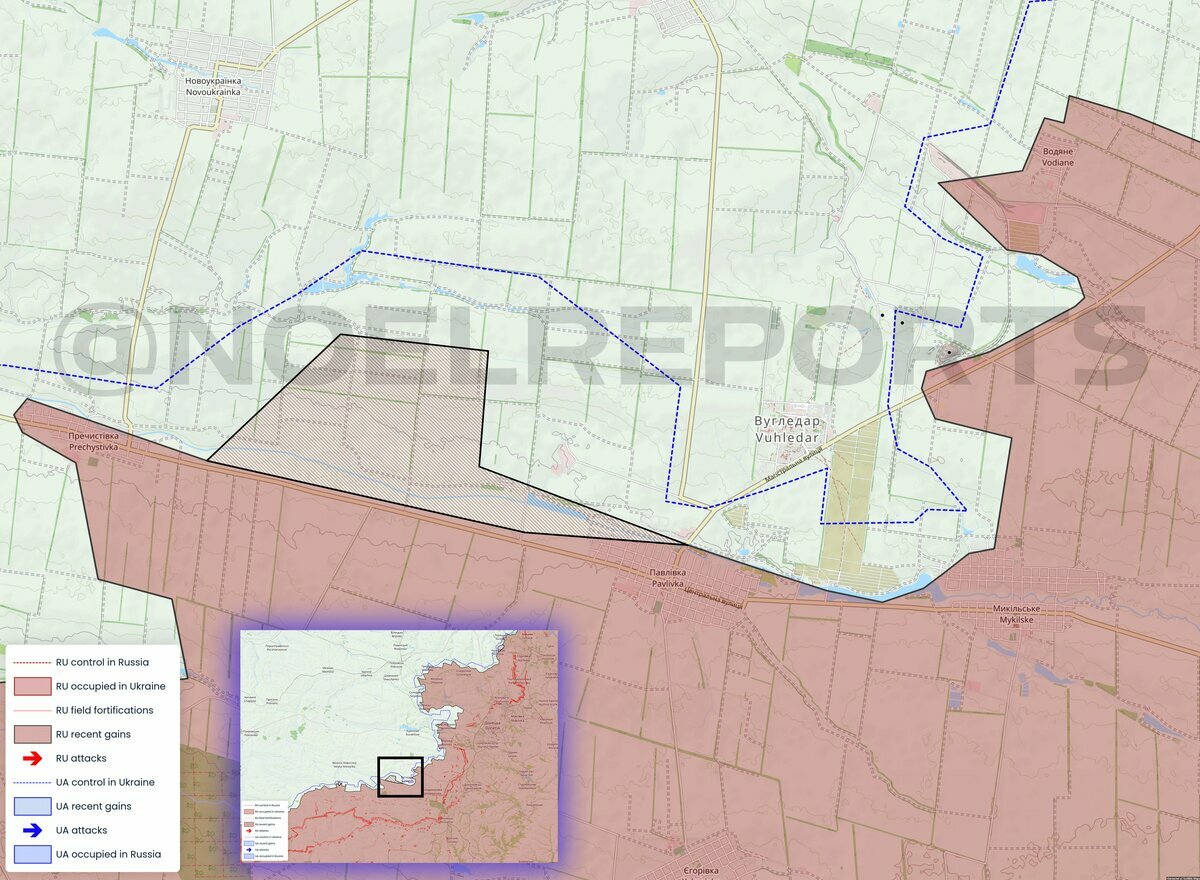
Task: Pick the UA recent gains blue swatch
Action: point(32,806)
